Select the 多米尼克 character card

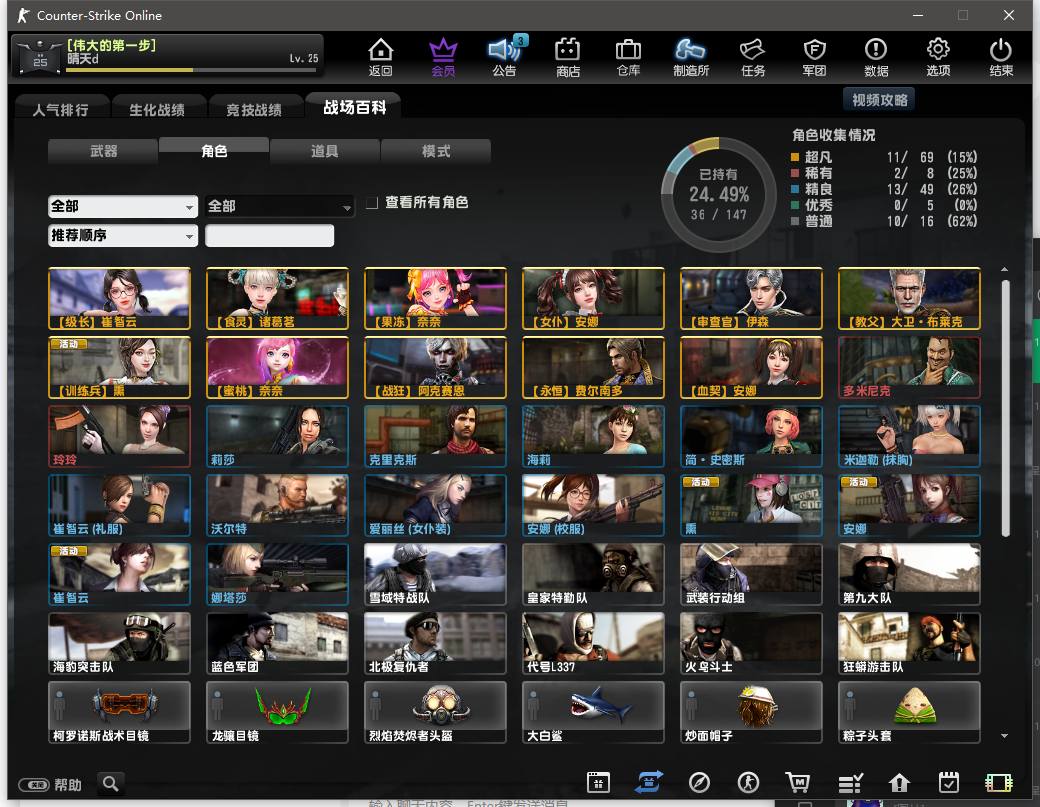(x=909, y=367)
